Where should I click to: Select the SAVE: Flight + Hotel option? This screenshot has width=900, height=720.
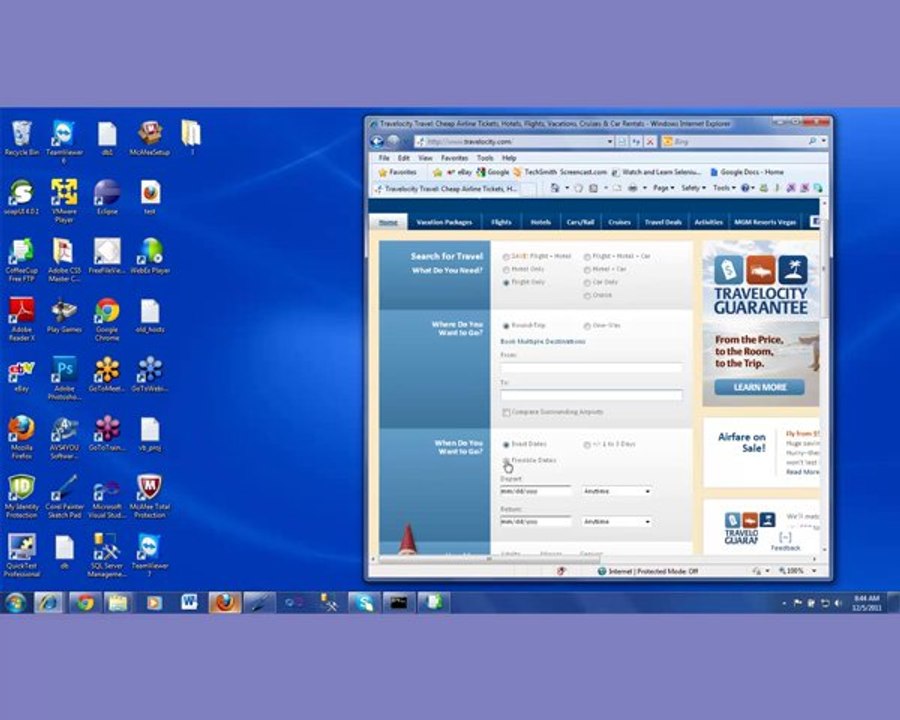pos(506,257)
